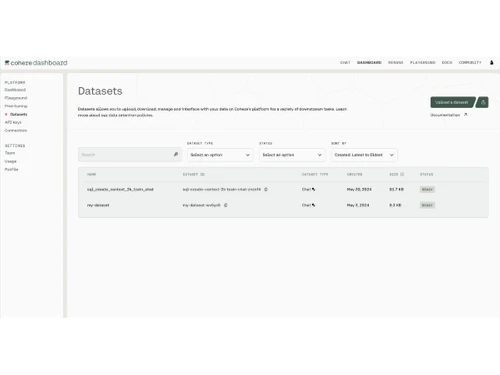500x375 pixels.
Task: Copy the my-dataset dataset ID
Action: pyautogui.click(x=226, y=205)
